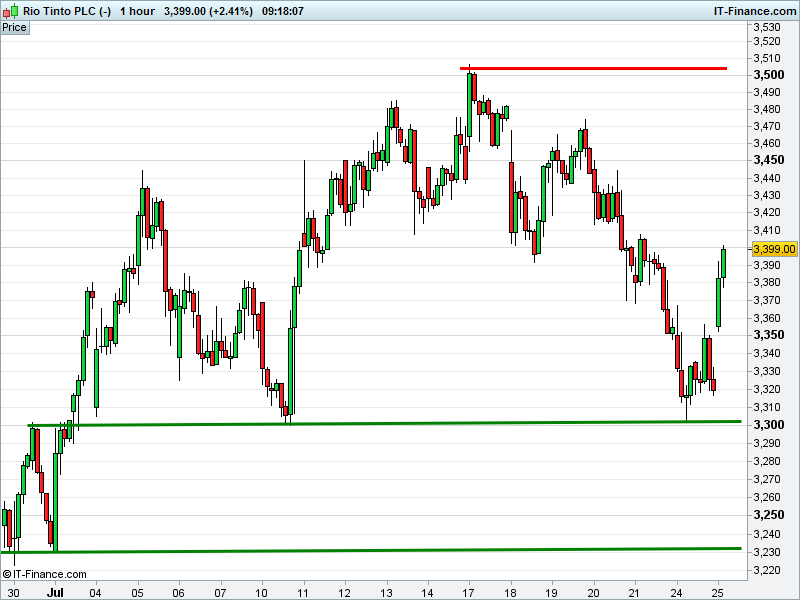Click the yellow 3,399.00 current price tag

coord(774,249)
